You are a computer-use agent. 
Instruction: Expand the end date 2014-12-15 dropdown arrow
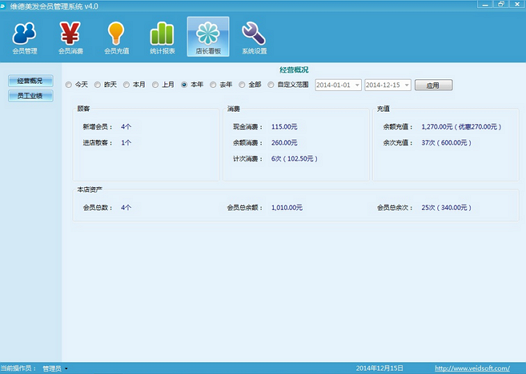[x=407, y=85]
